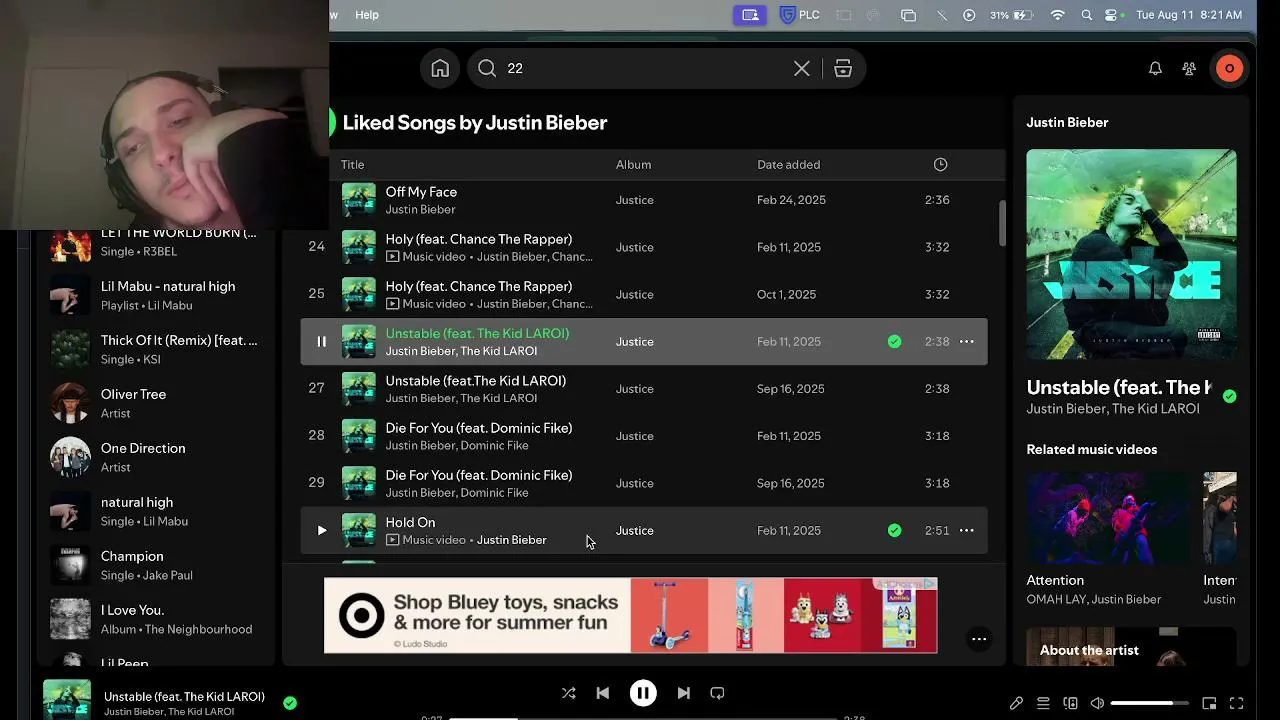The width and height of the screenshot is (1280, 720).
Task: Open the ad options three-dot button
Action: click(x=979, y=639)
